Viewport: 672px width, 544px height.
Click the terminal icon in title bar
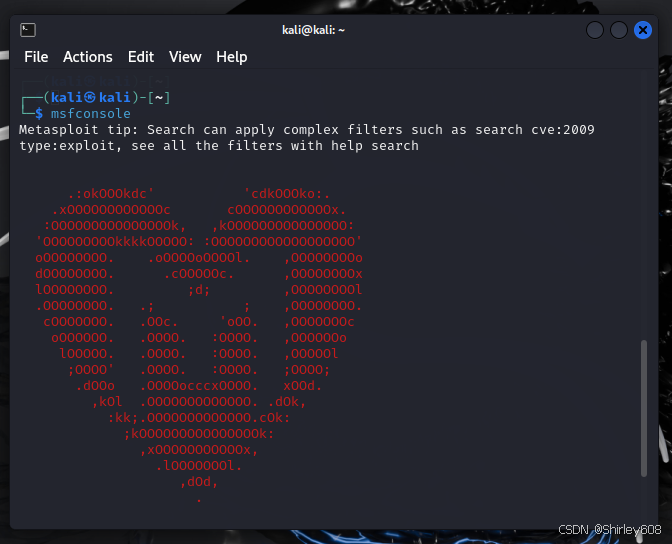(28, 30)
